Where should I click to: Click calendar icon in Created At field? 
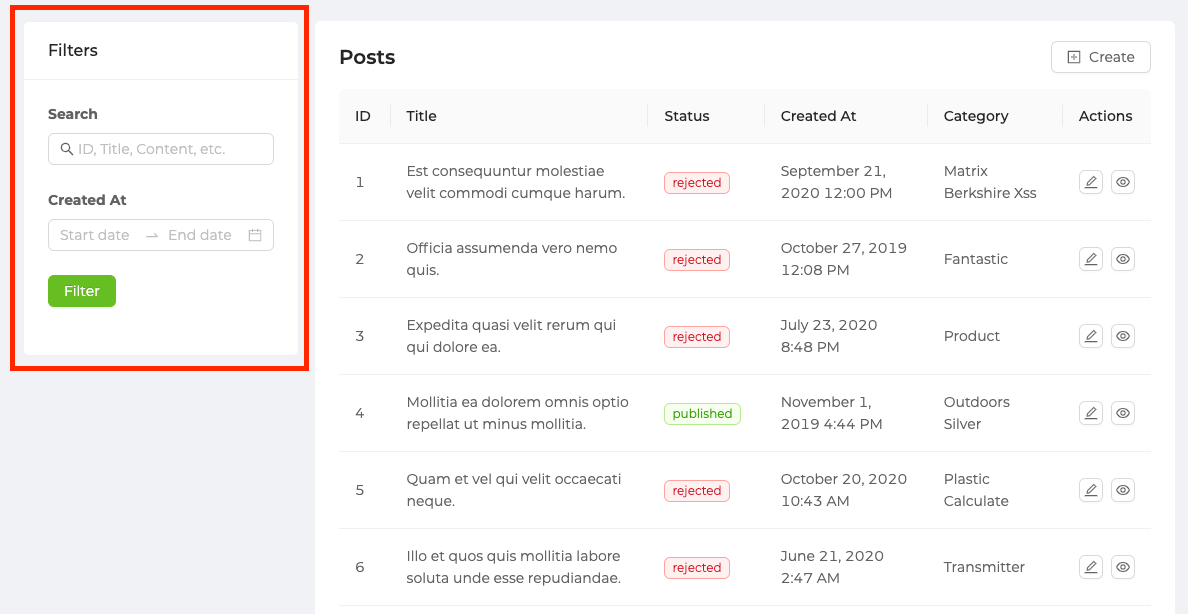point(255,235)
